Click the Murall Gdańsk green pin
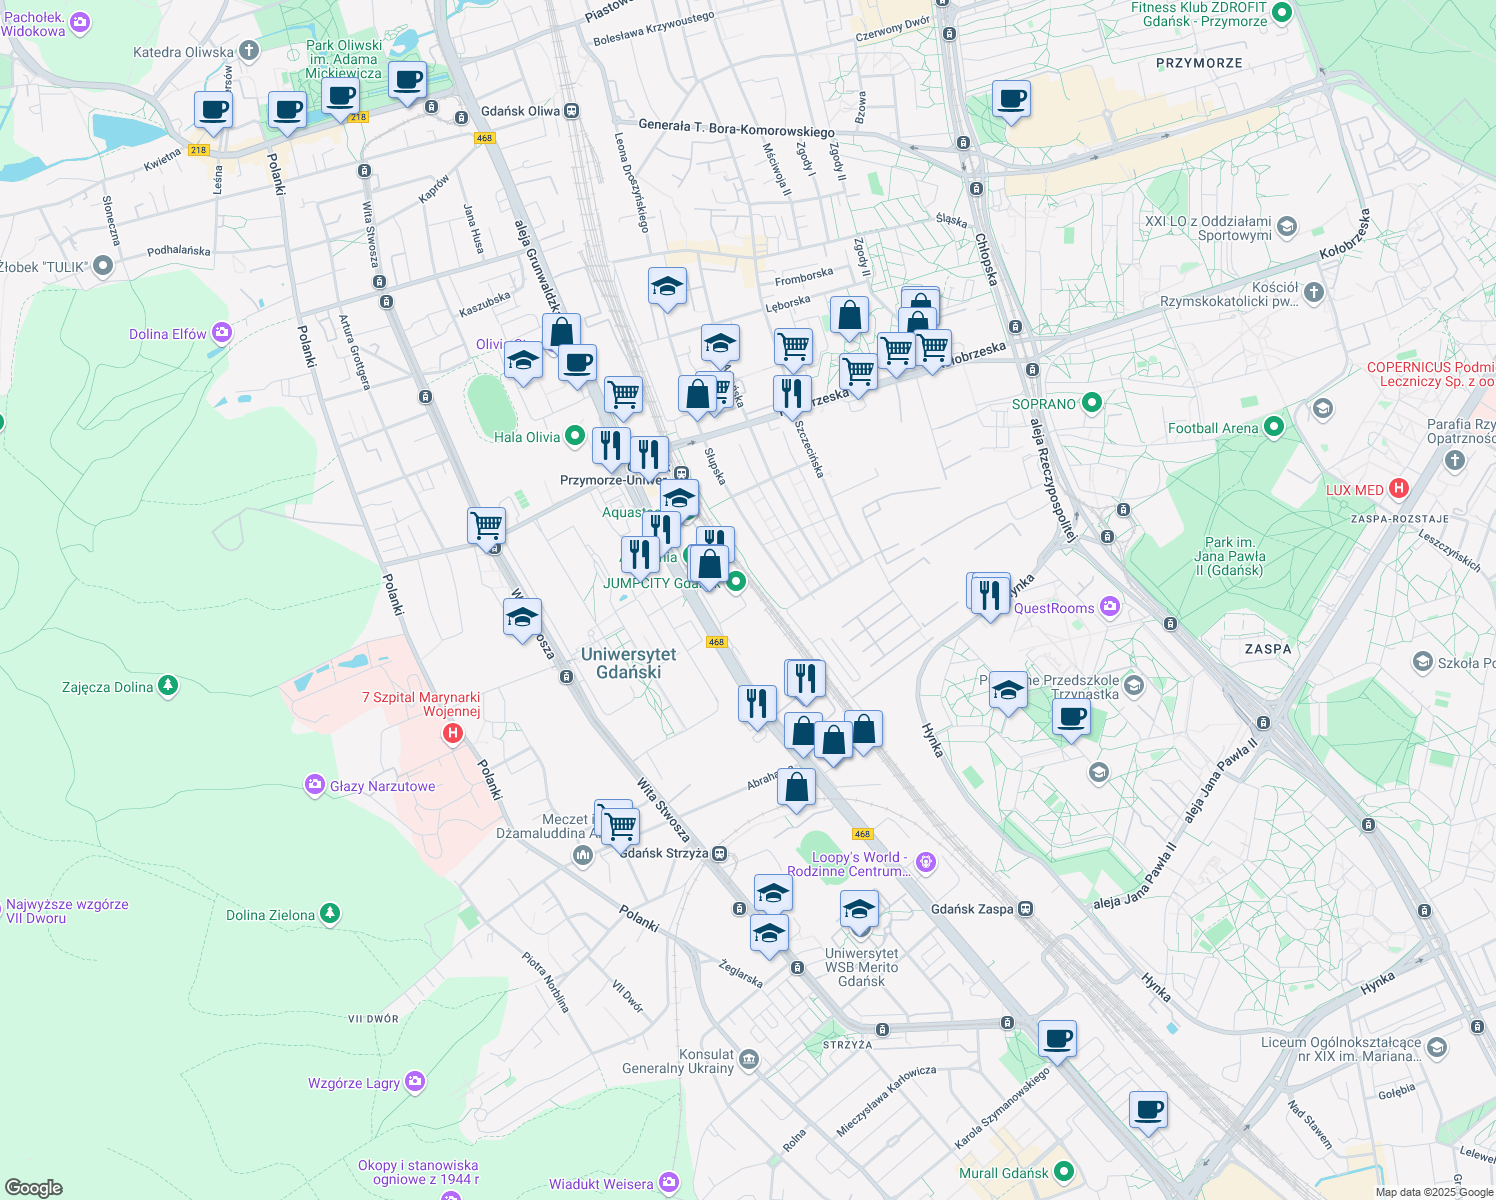1496x1200 pixels. click(1063, 1172)
